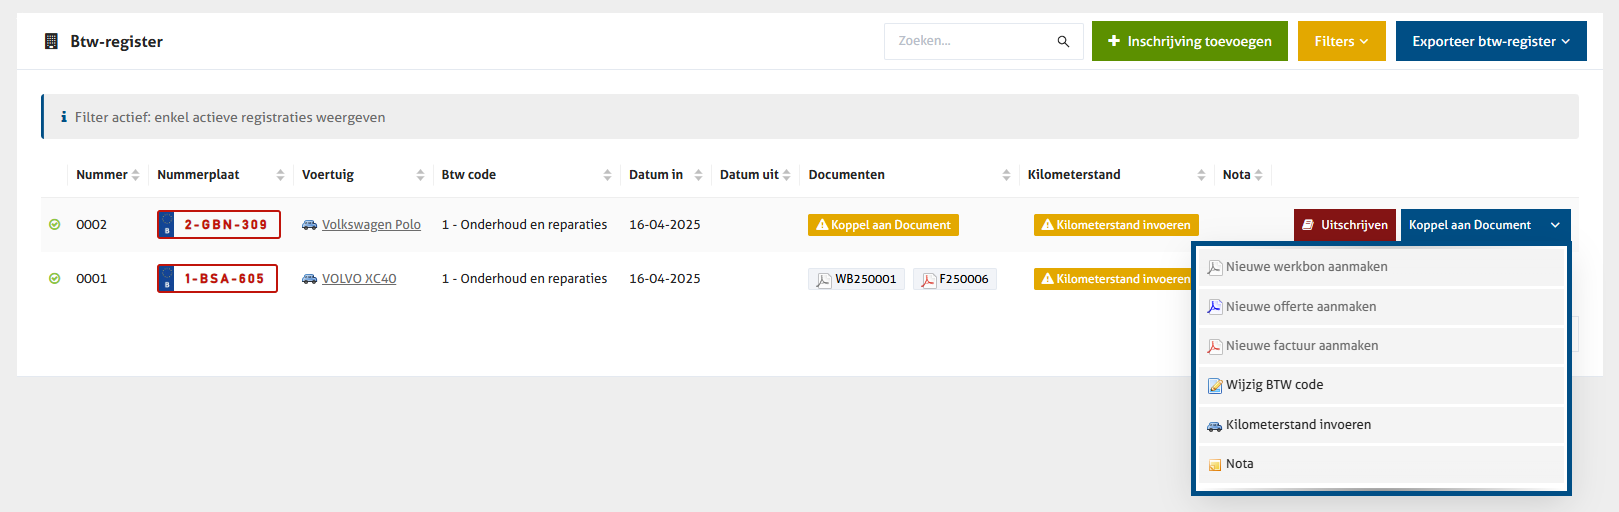
Task: Click the PDF icon on F250006
Action: tap(928, 280)
